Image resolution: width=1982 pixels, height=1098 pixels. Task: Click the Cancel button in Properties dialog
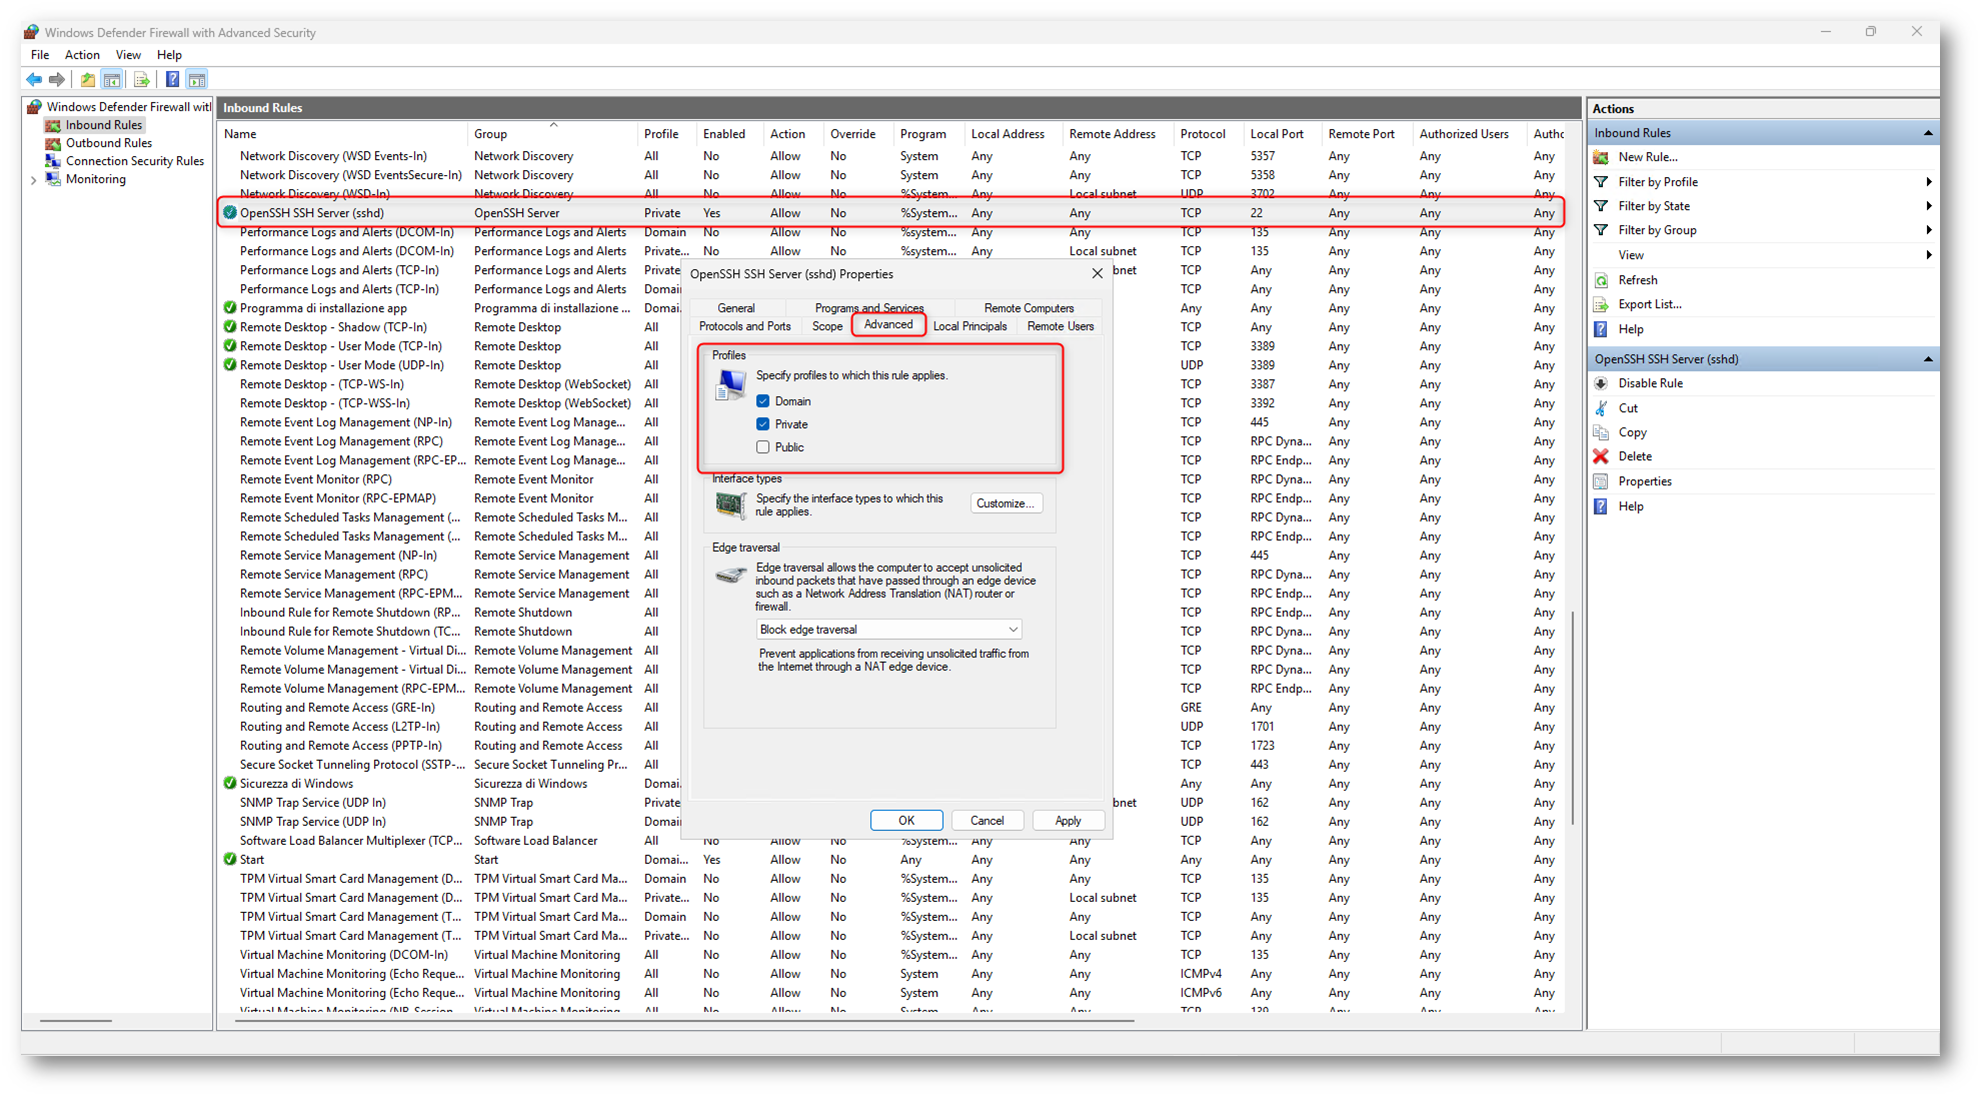point(987,820)
